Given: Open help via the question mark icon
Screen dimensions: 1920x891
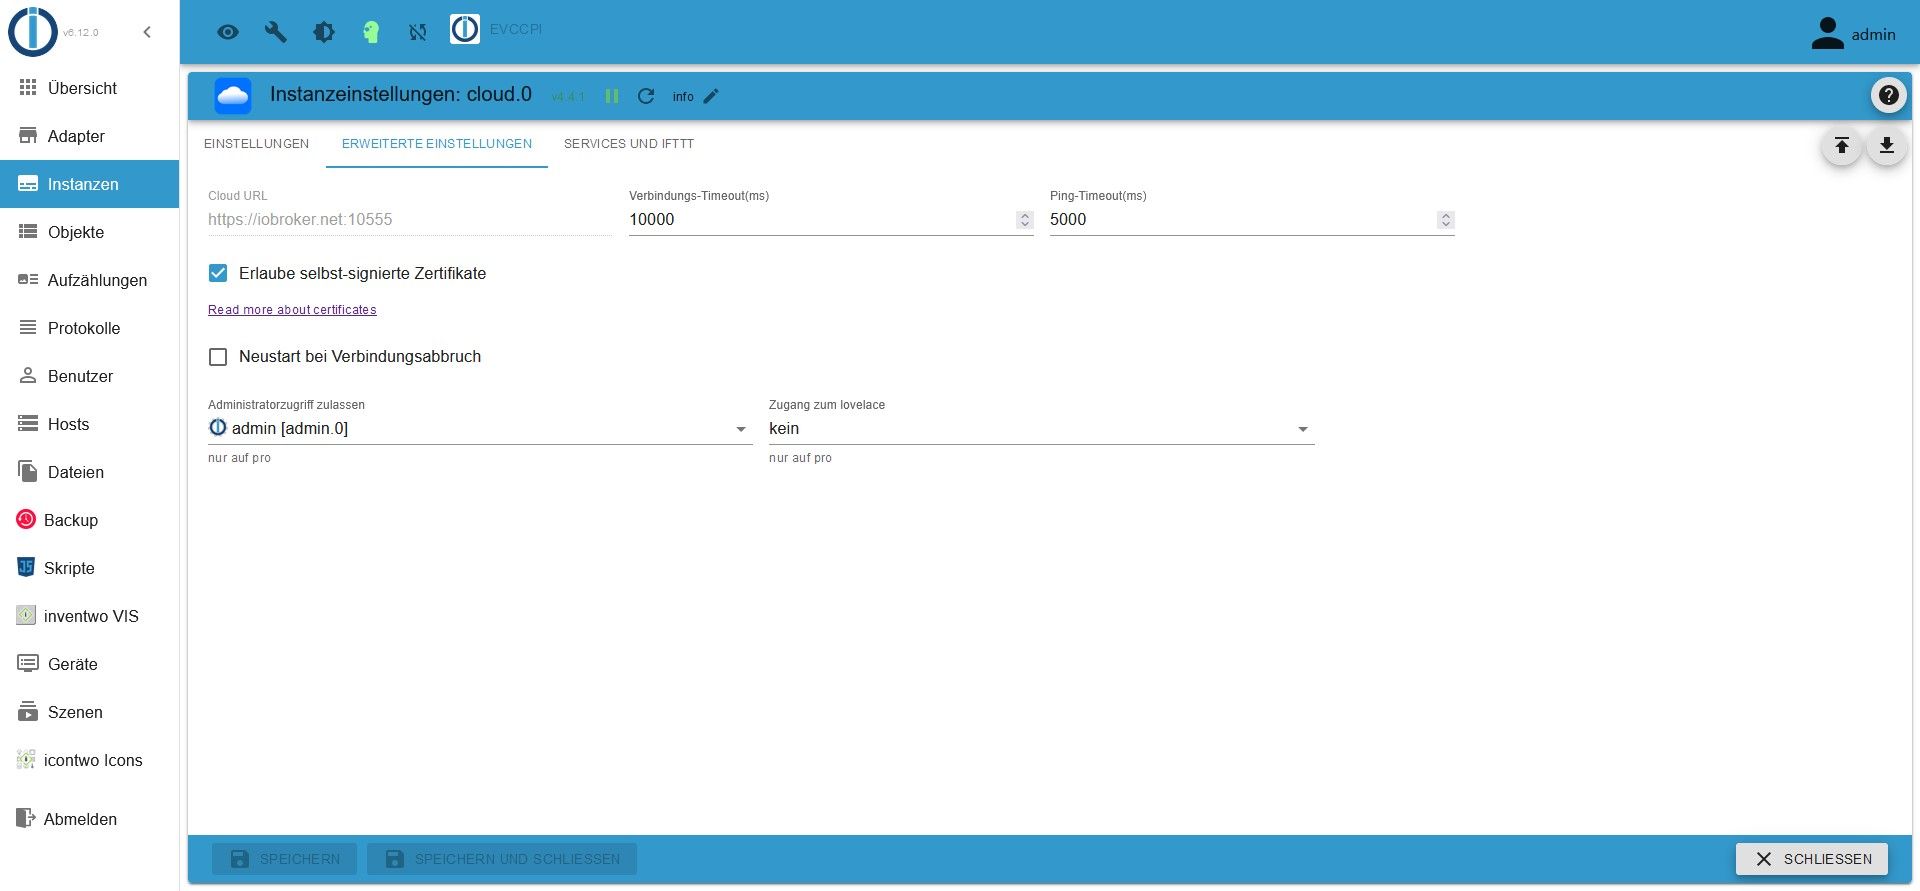Looking at the screenshot, I should pos(1888,95).
